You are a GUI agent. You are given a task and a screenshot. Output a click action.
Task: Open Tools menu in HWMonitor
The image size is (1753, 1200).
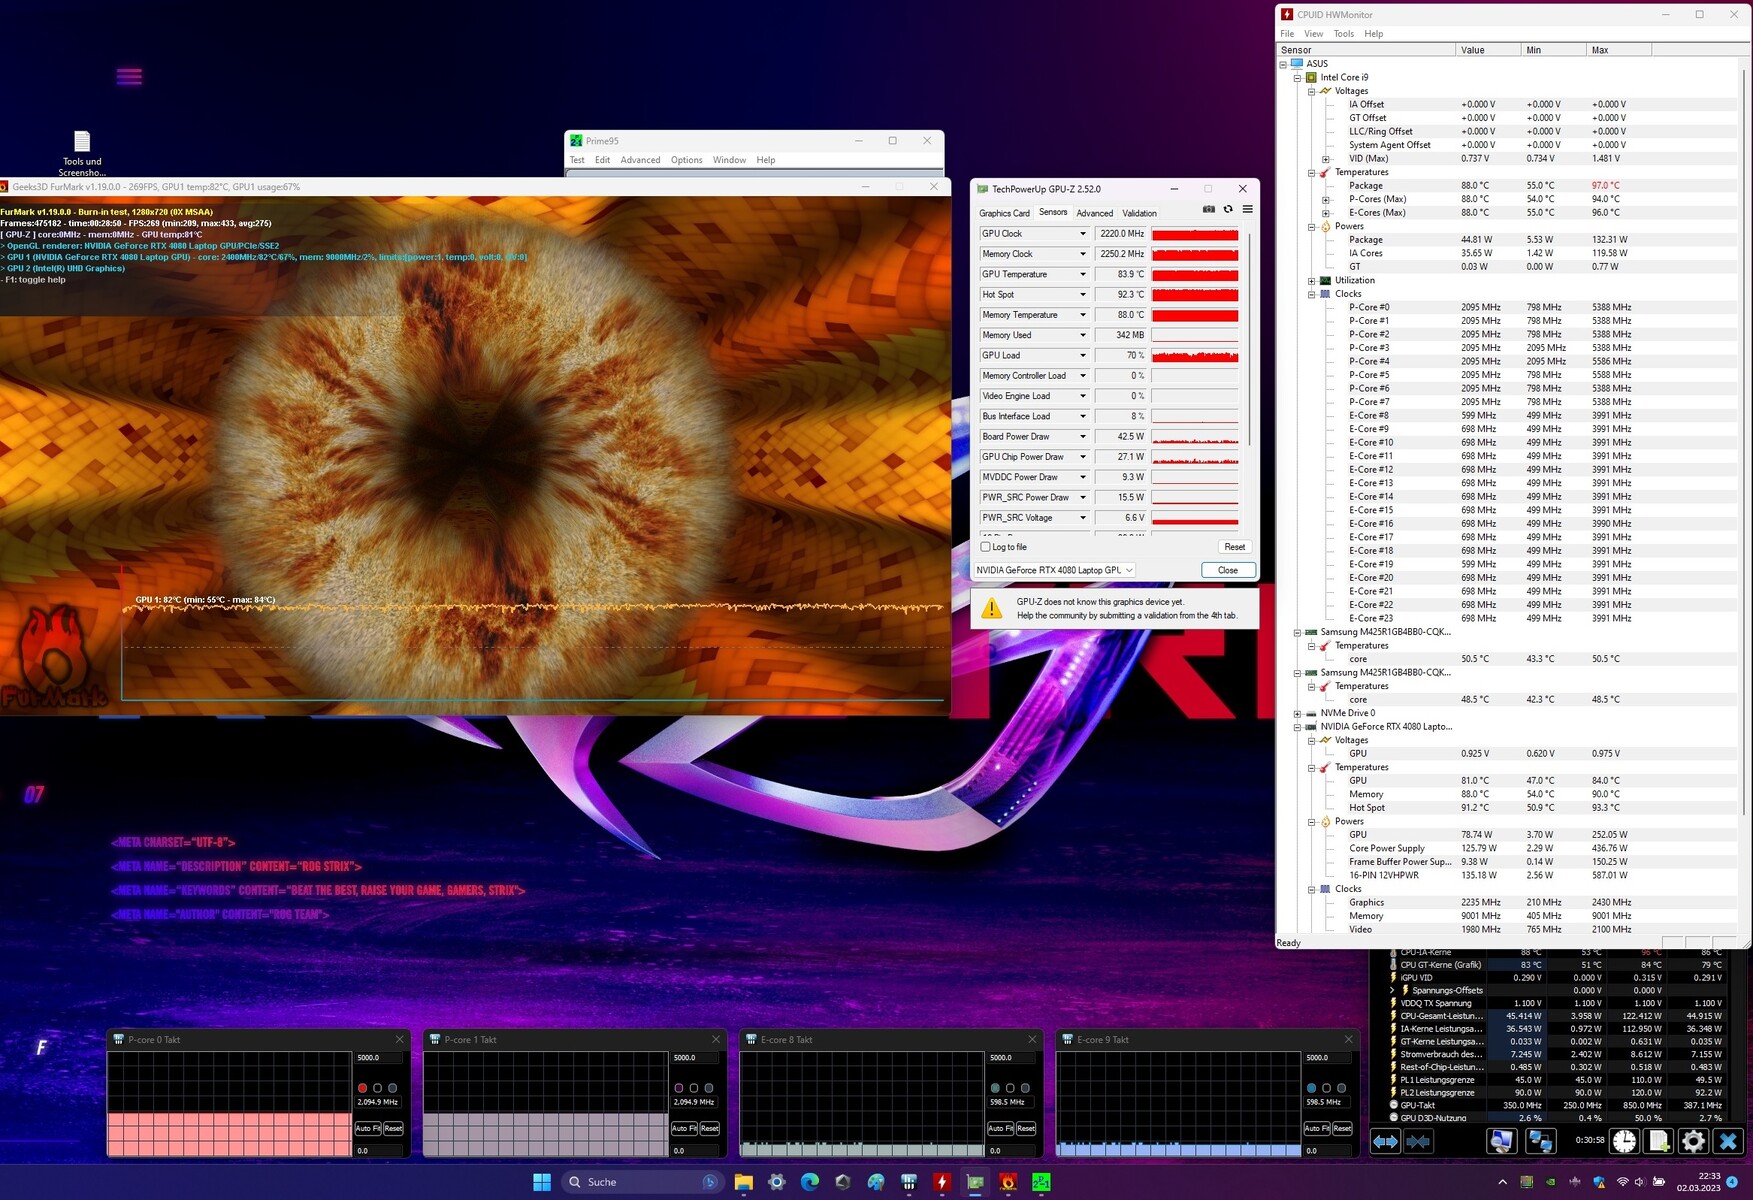(x=1343, y=34)
